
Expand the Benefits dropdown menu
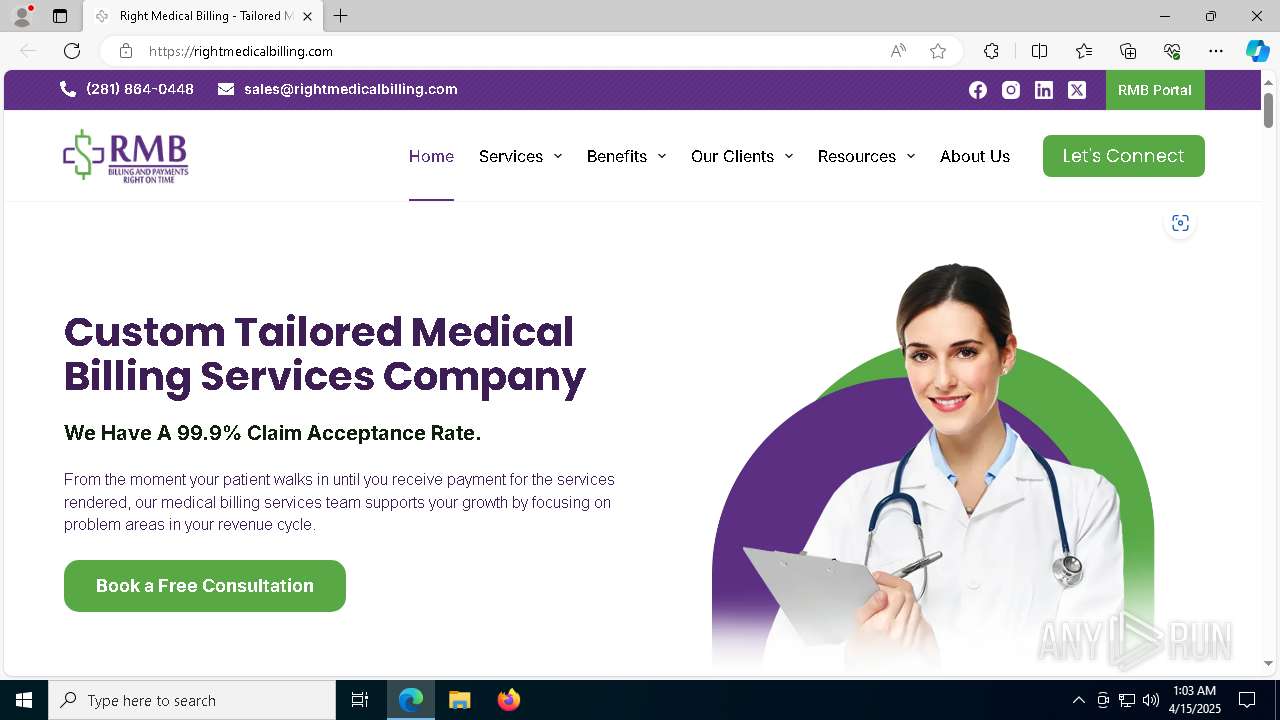[x=626, y=156]
